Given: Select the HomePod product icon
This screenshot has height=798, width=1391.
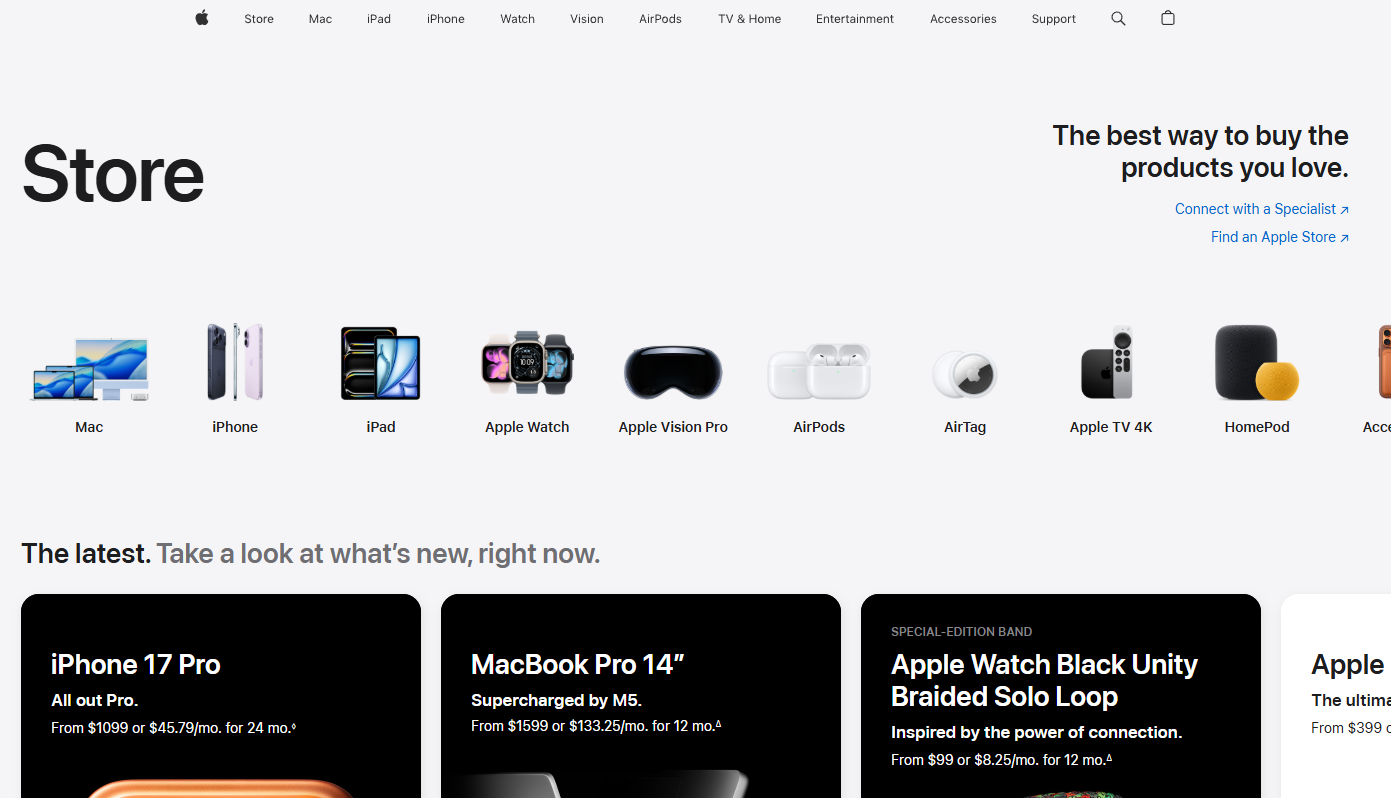Looking at the screenshot, I should [1257, 363].
